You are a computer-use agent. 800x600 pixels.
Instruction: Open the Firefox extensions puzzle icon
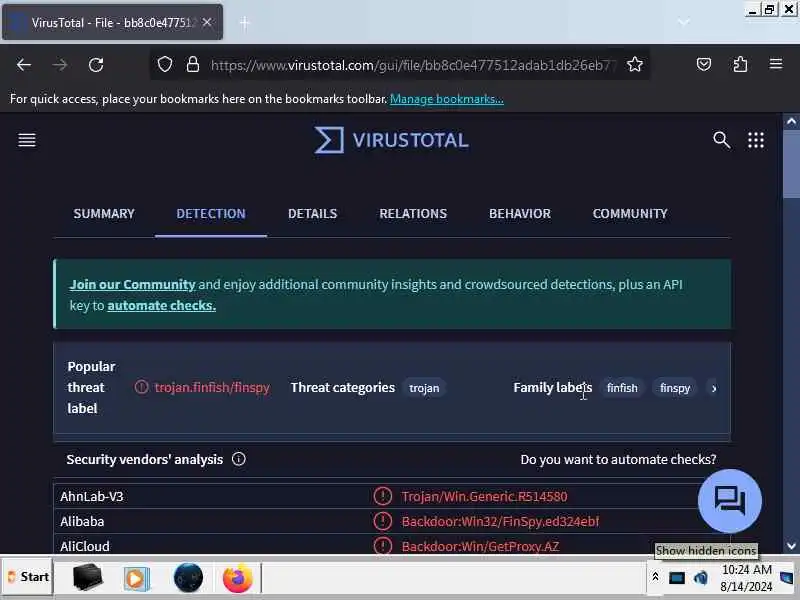point(740,64)
